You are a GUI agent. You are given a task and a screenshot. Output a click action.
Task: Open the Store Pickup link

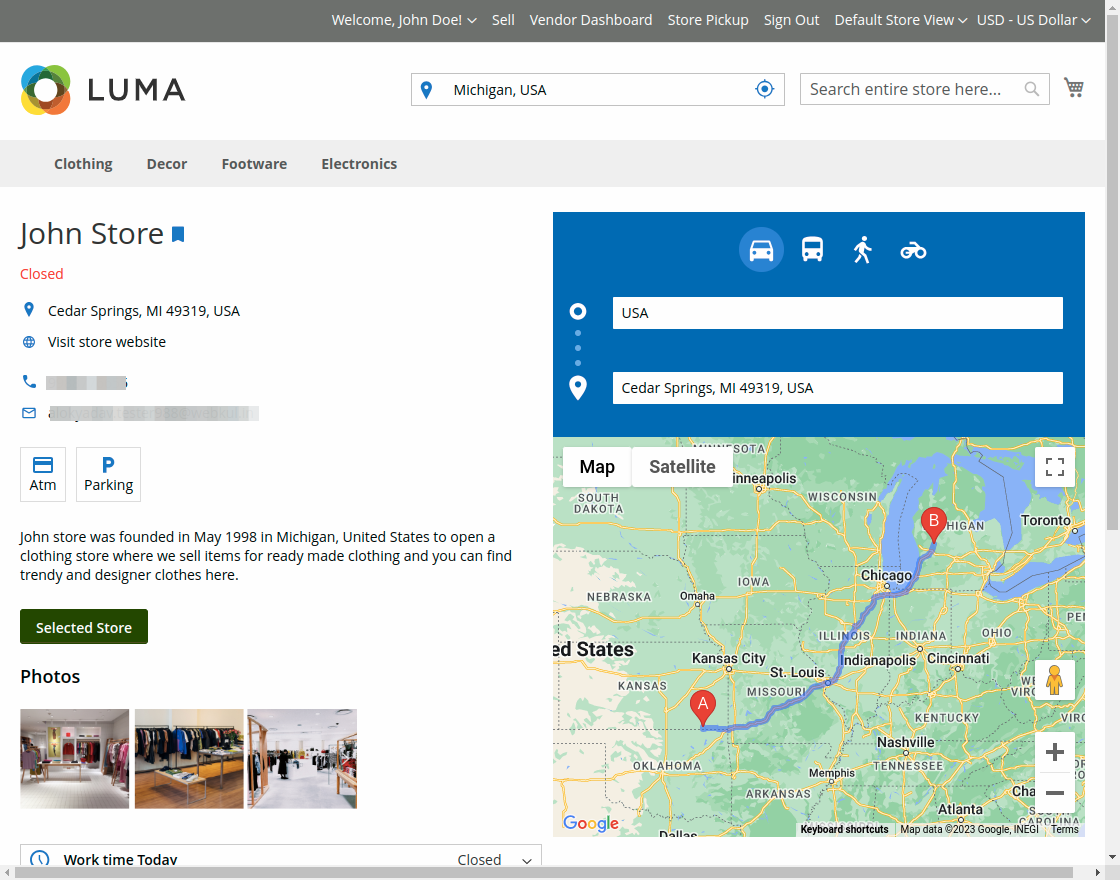point(708,20)
